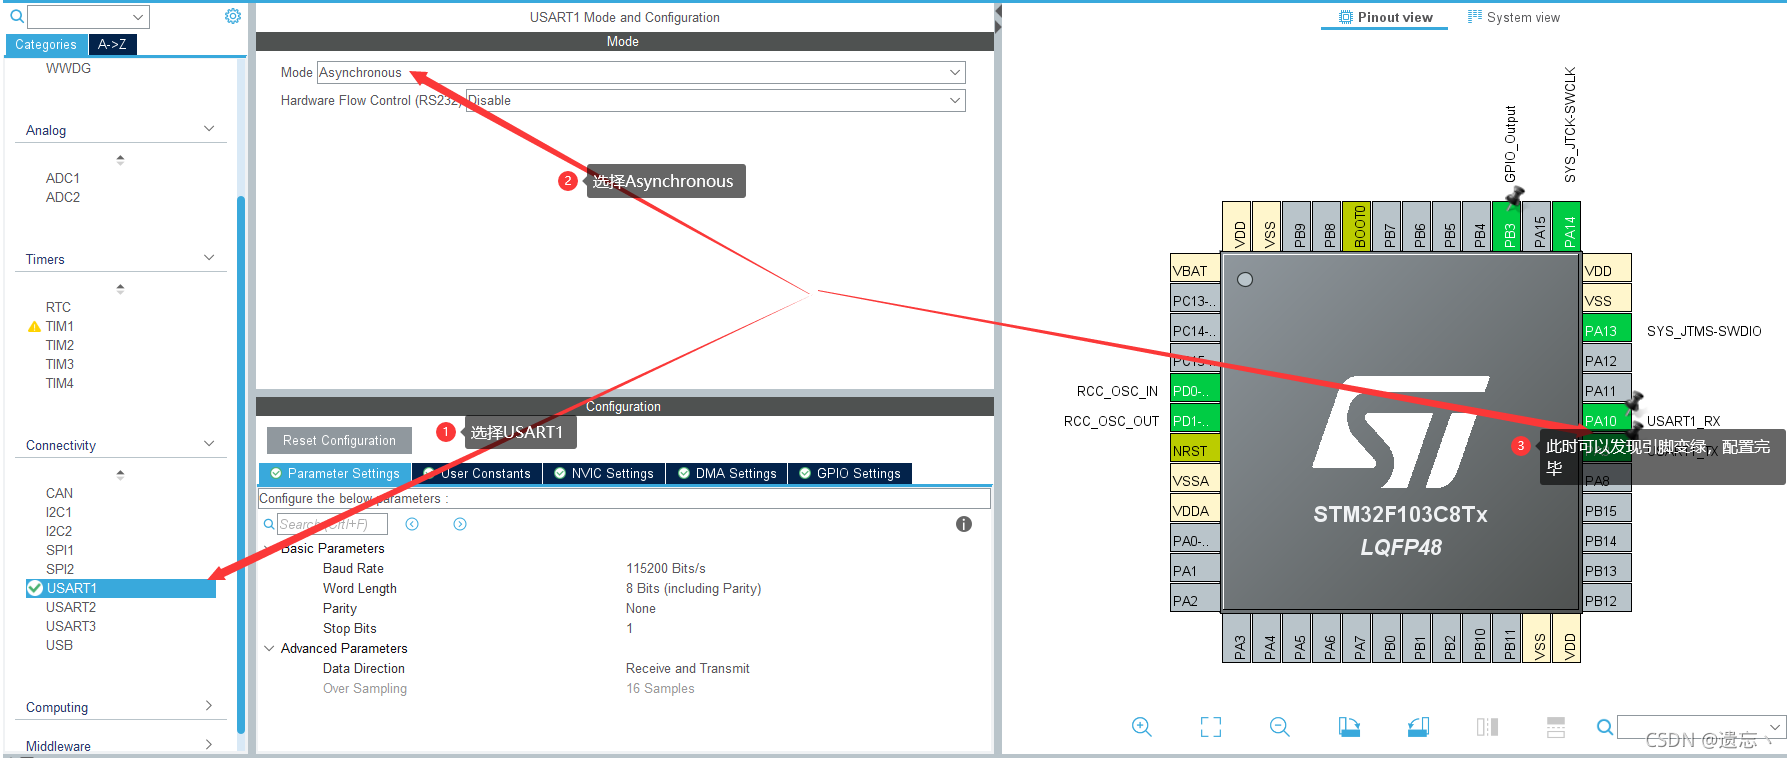Viewport: 1787px width, 758px height.
Task: Select TIM1 under Timers
Action: click(59, 326)
